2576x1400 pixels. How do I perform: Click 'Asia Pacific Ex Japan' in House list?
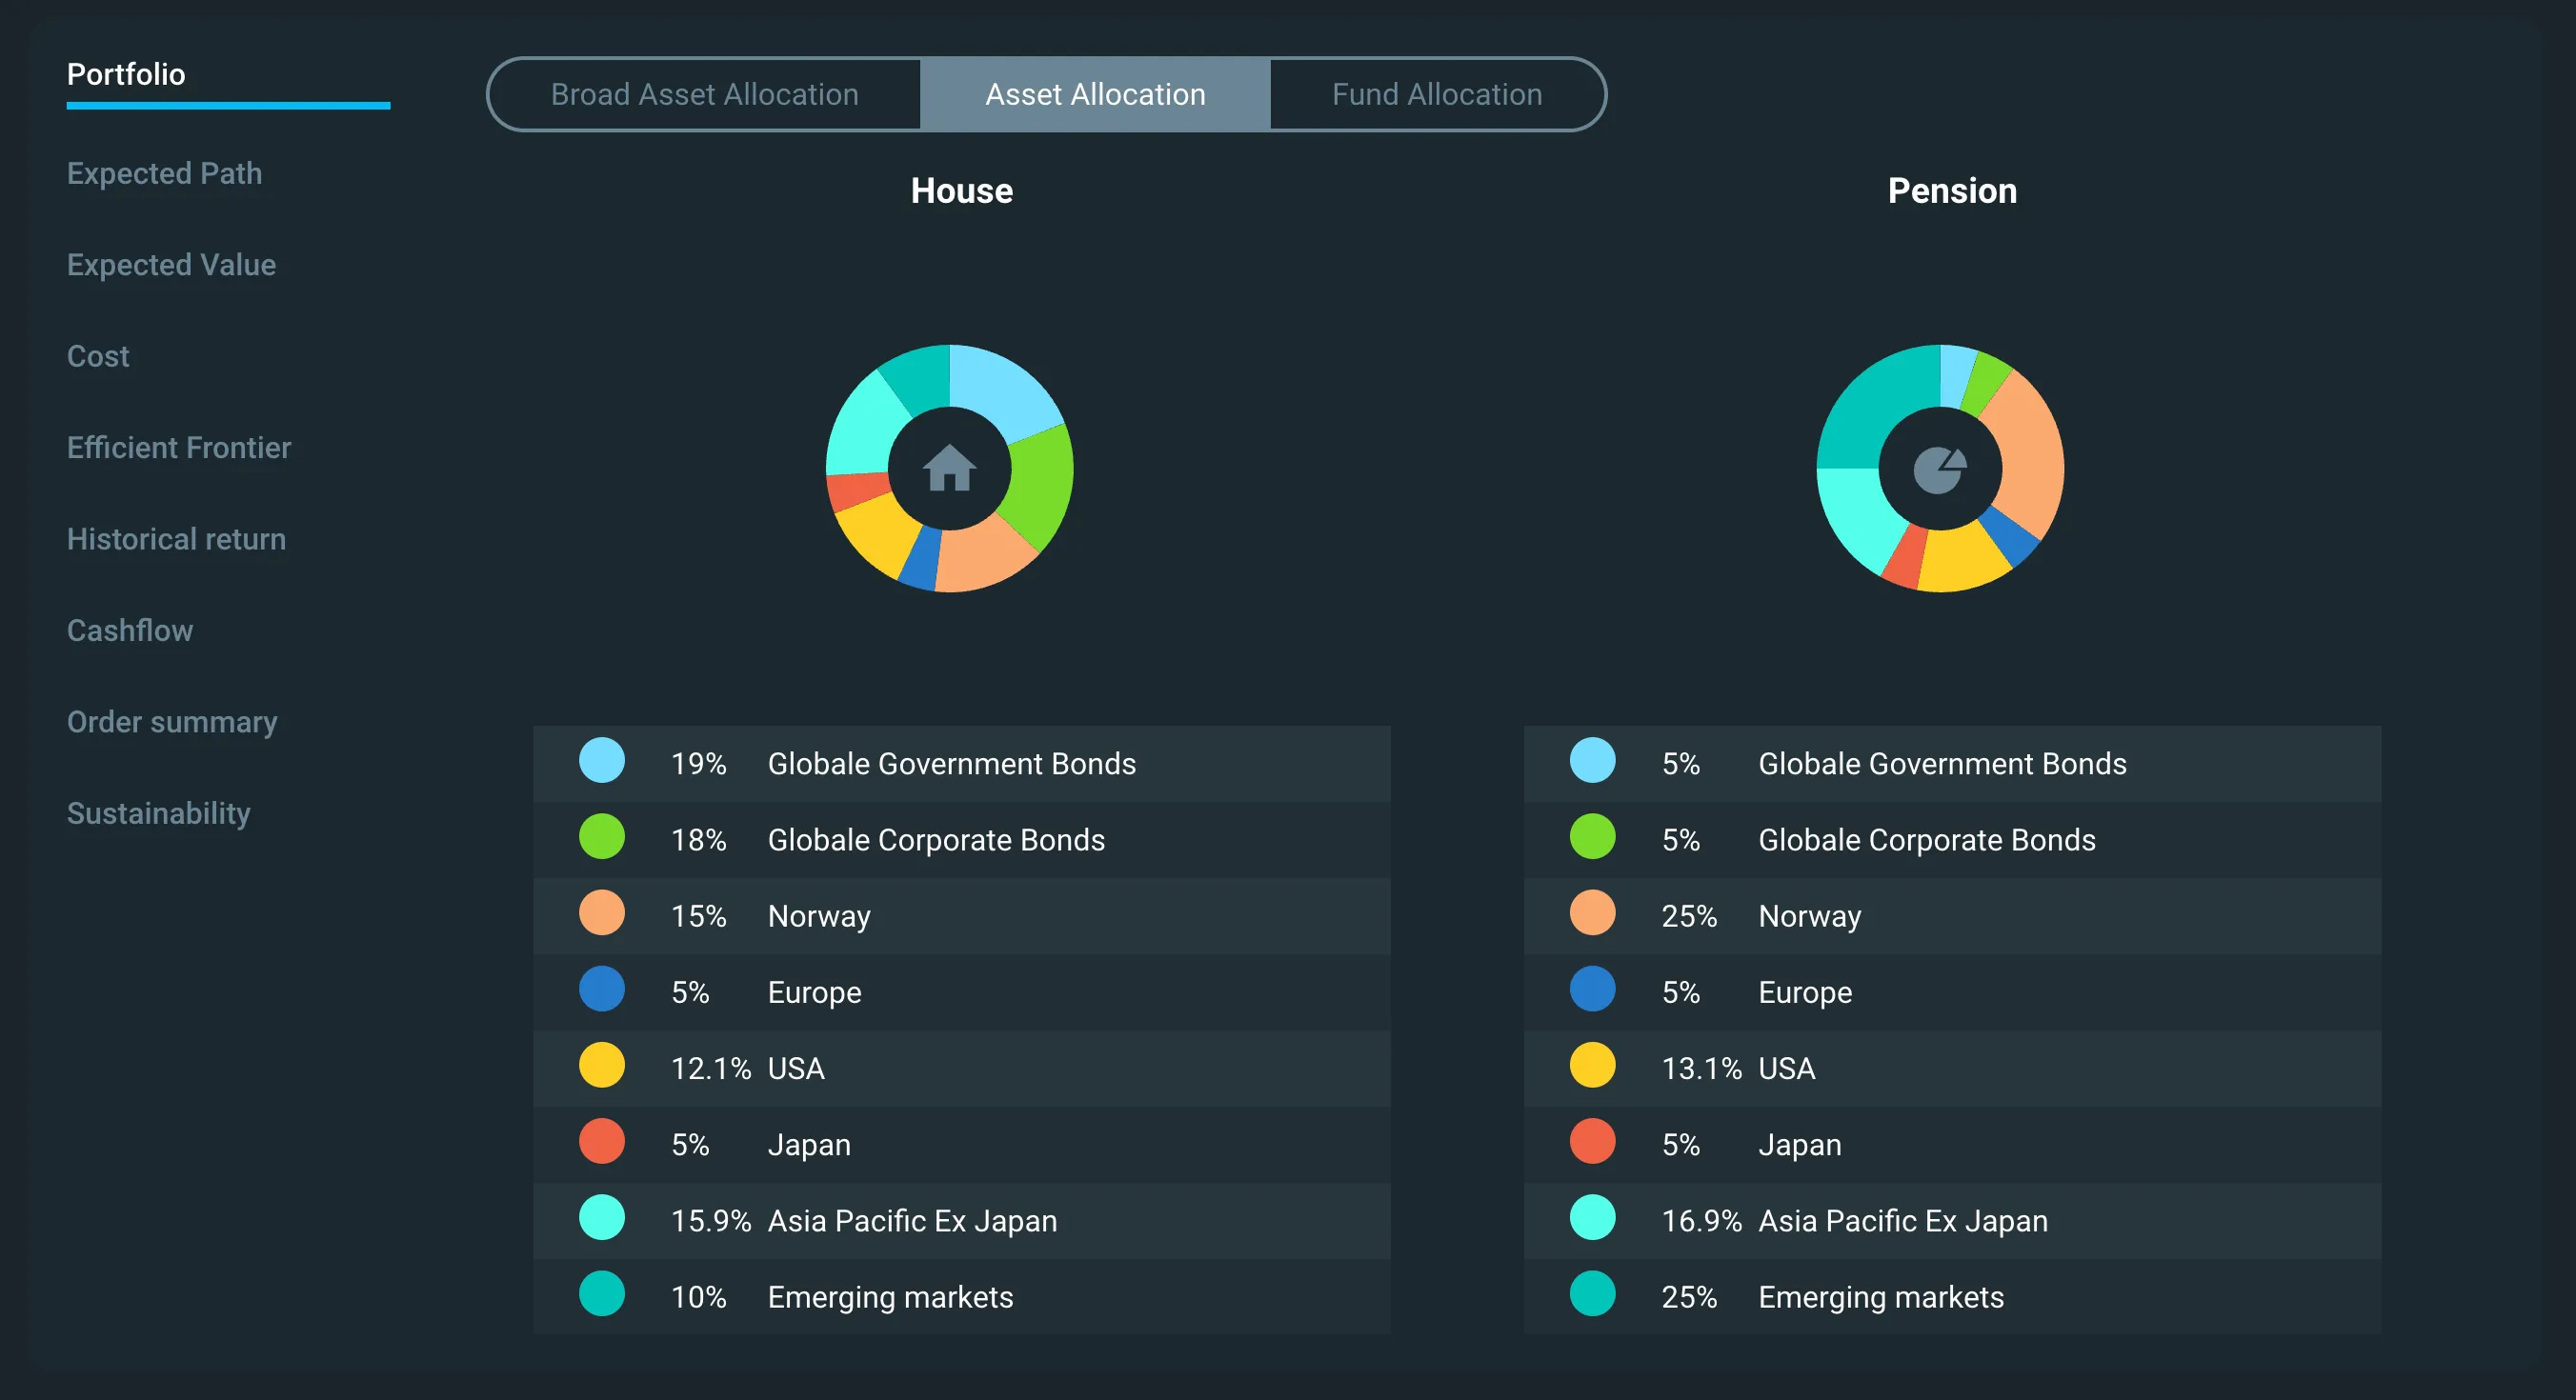coord(912,1221)
